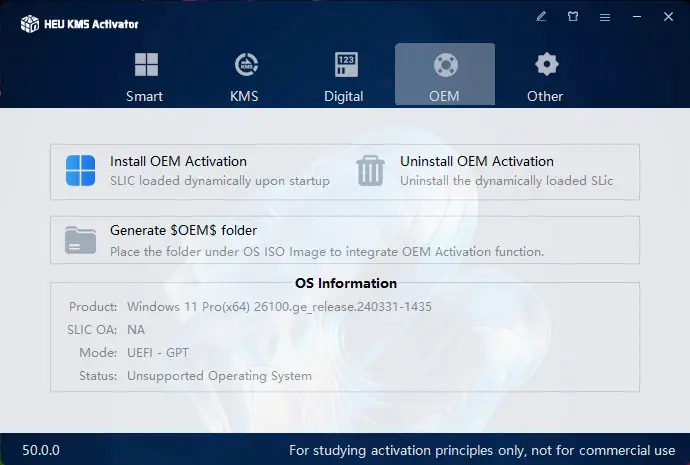
Task: Close the HEU KMS Activator window
Action: coord(668,17)
